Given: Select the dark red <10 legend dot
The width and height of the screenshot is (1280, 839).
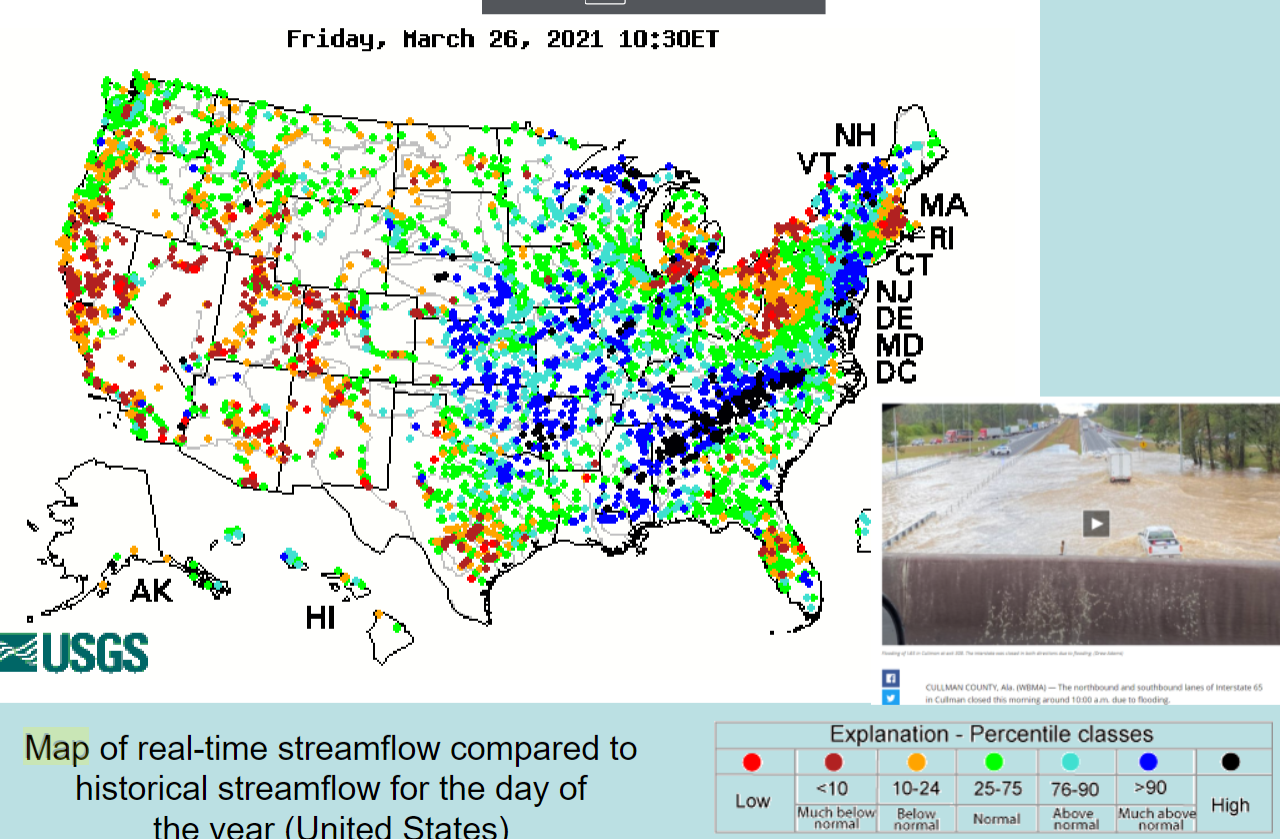Looking at the screenshot, I should coord(834,763).
